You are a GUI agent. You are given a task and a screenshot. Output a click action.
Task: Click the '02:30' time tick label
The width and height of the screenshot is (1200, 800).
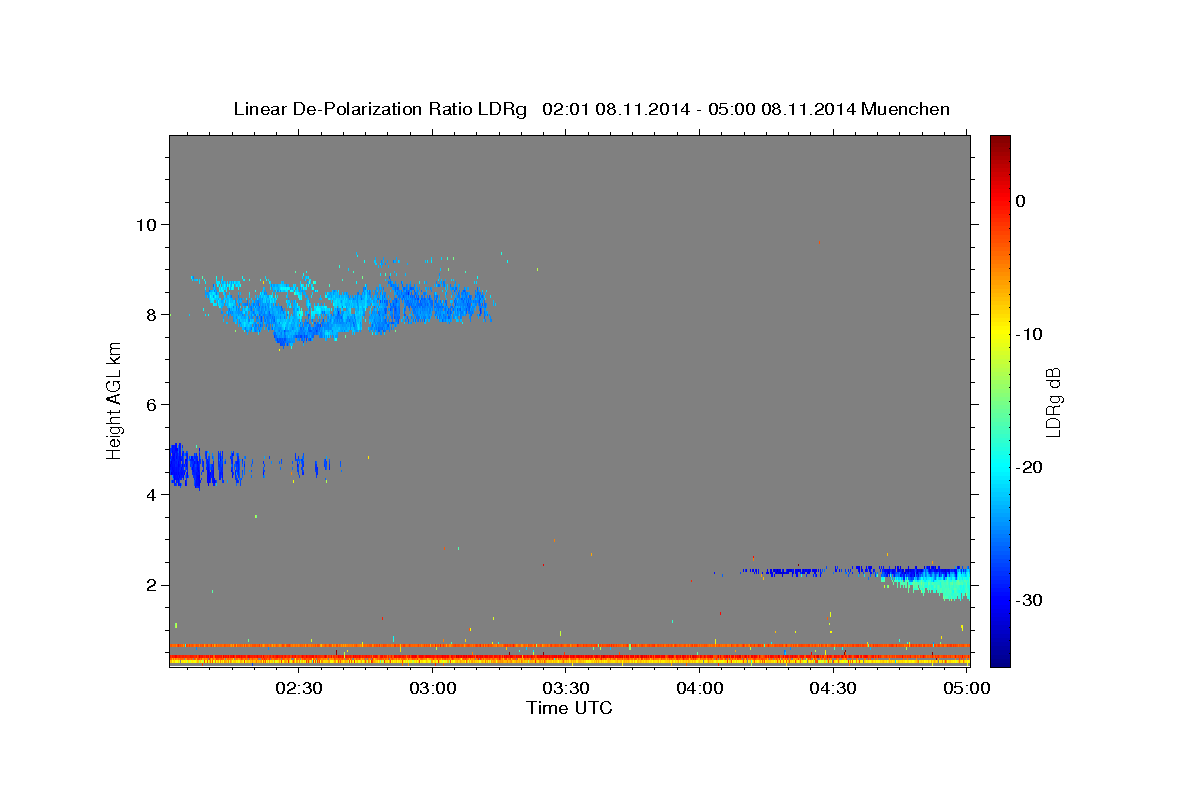pos(298,688)
